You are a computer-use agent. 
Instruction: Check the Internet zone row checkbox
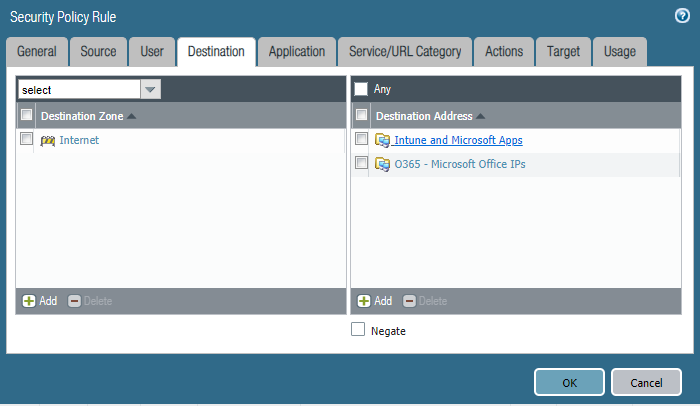pos(27,140)
